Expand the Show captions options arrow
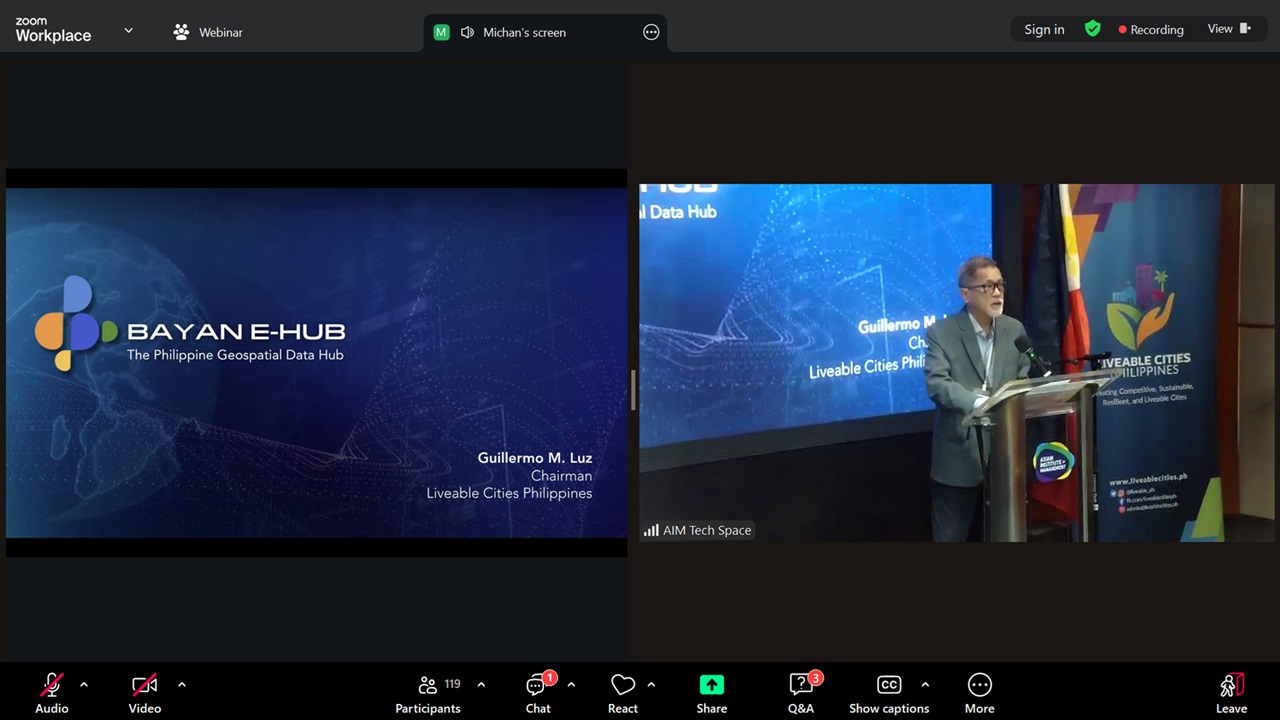 [925, 685]
